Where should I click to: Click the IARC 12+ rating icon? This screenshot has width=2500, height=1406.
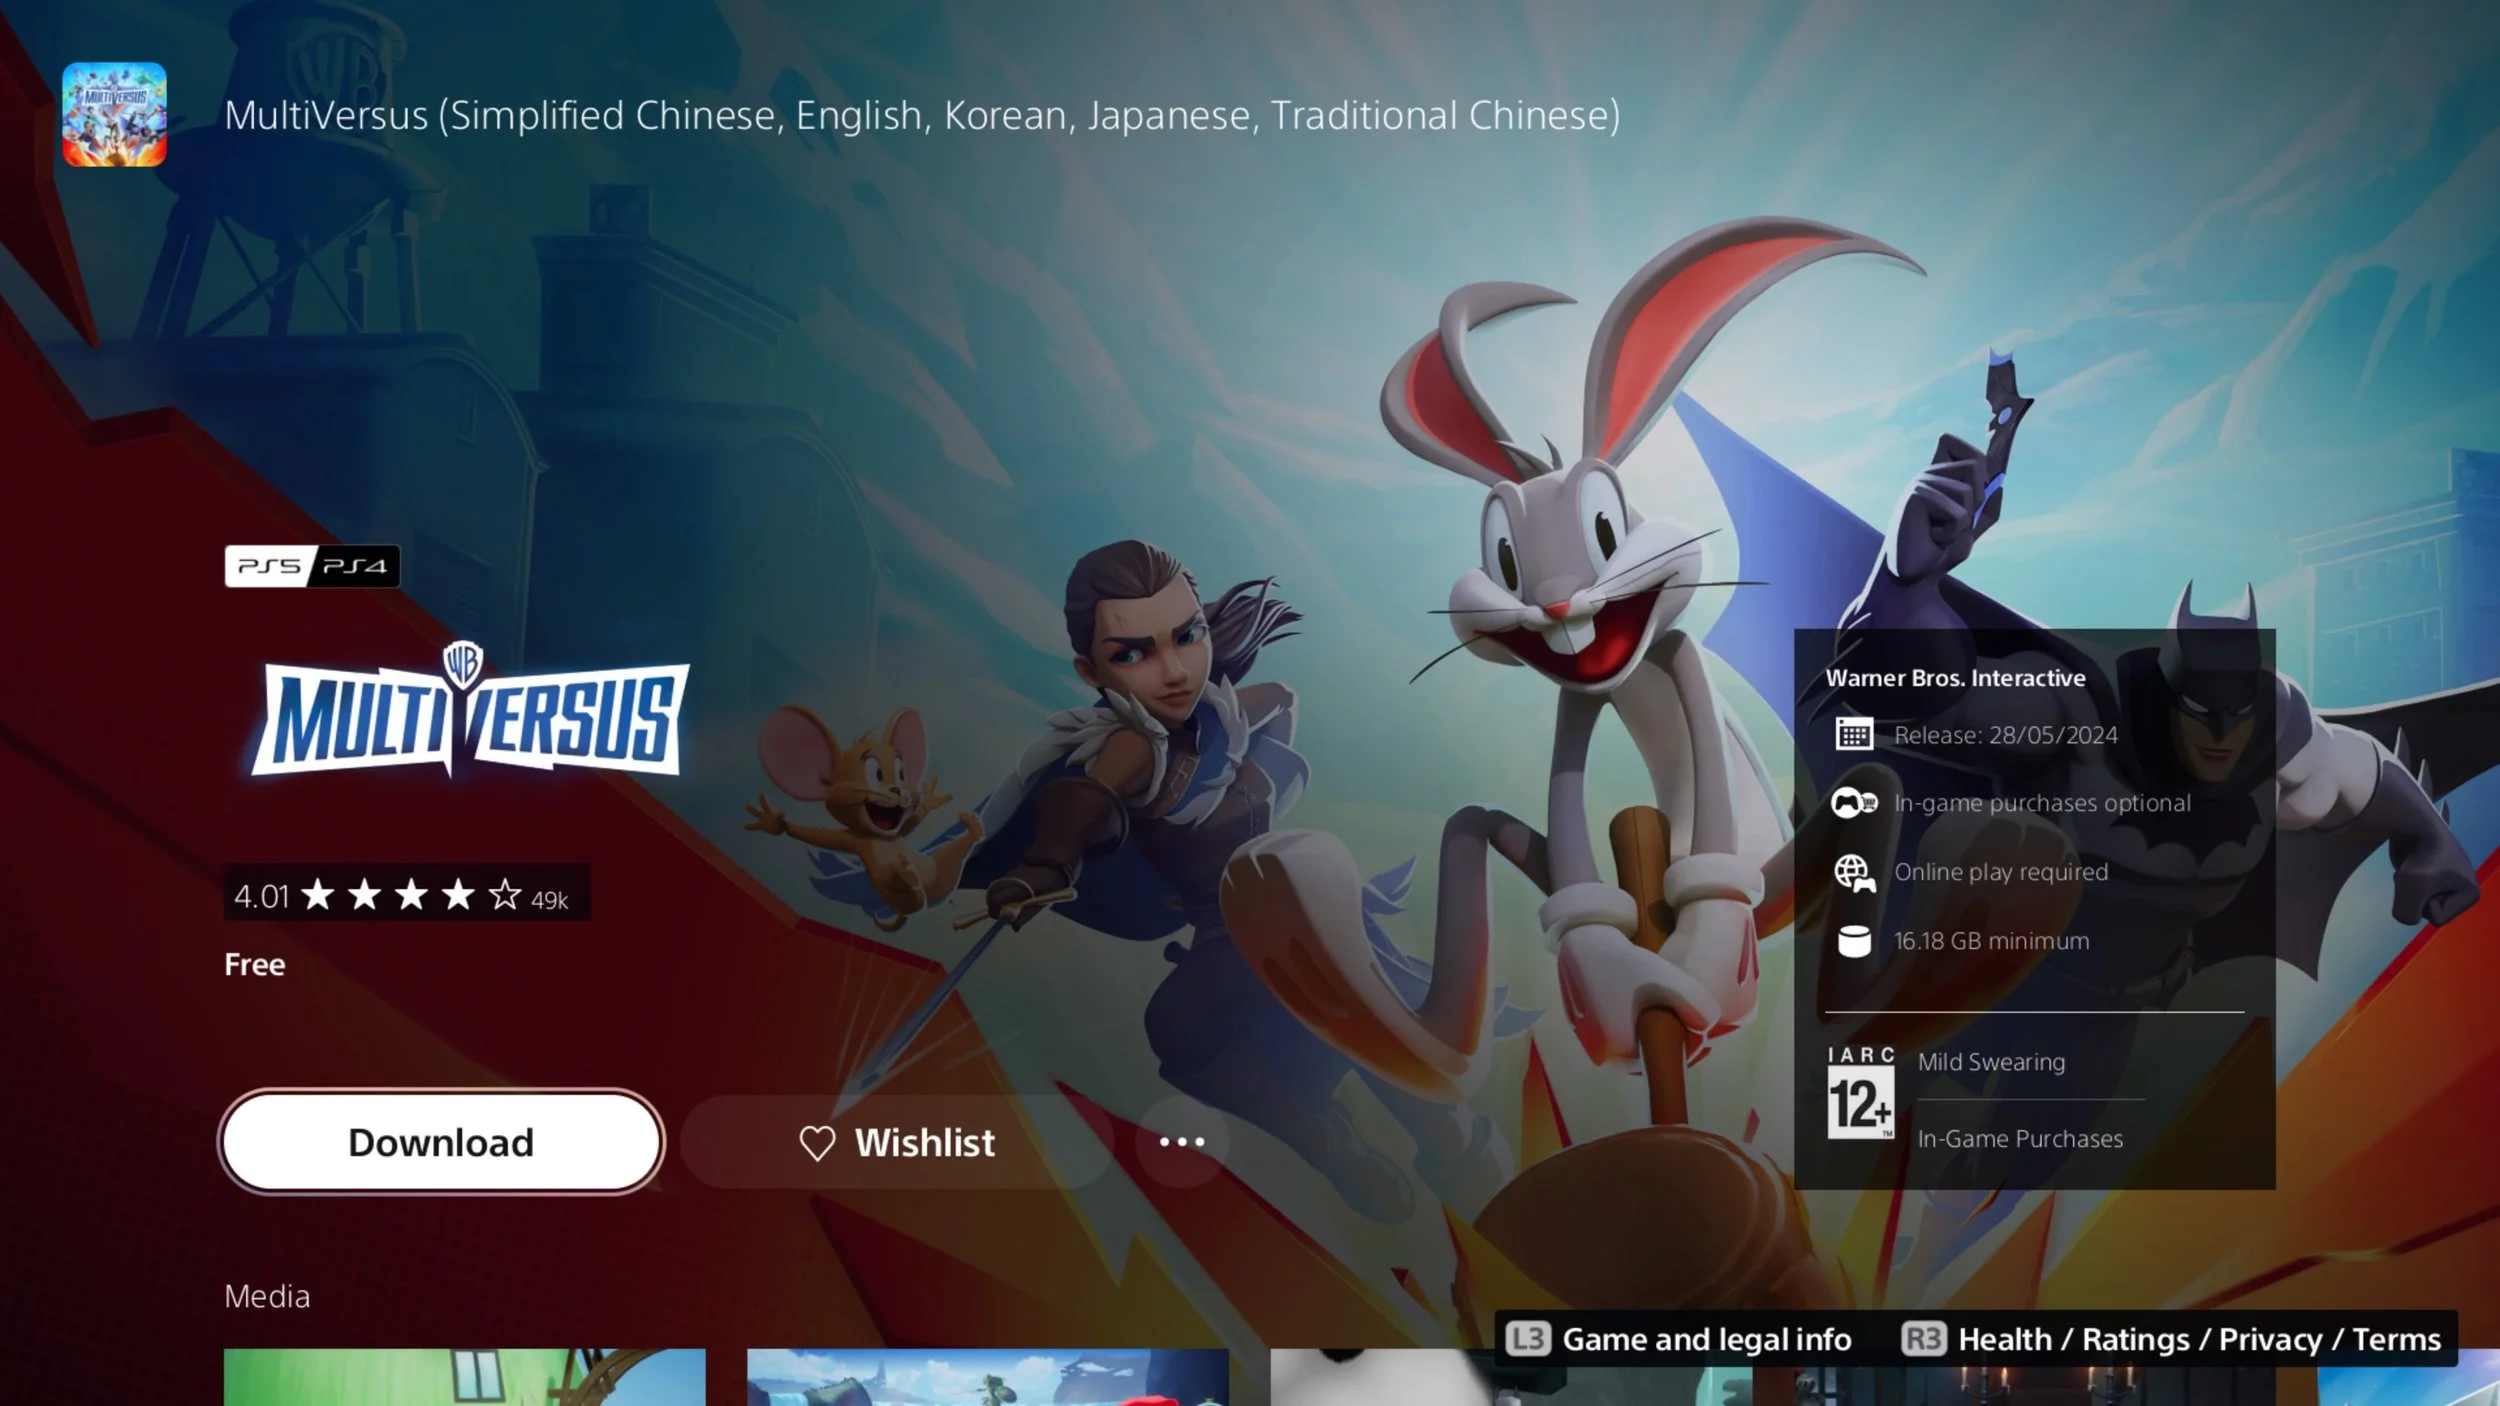tap(1860, 1094)
